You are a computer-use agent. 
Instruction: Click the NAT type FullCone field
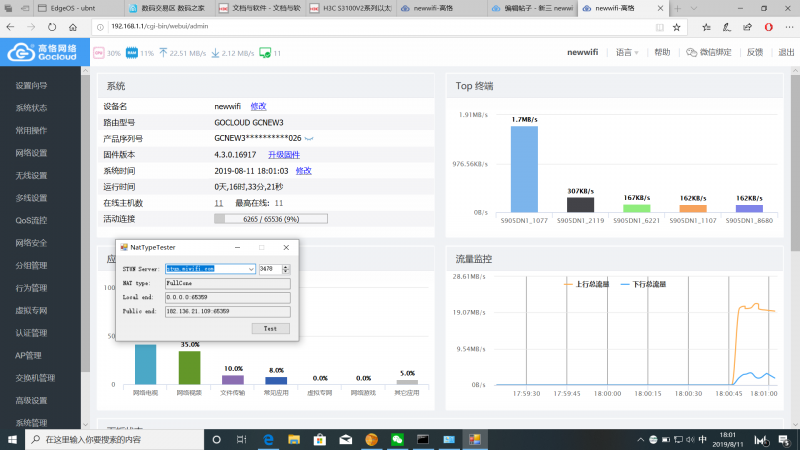click(x=228, y=283)
